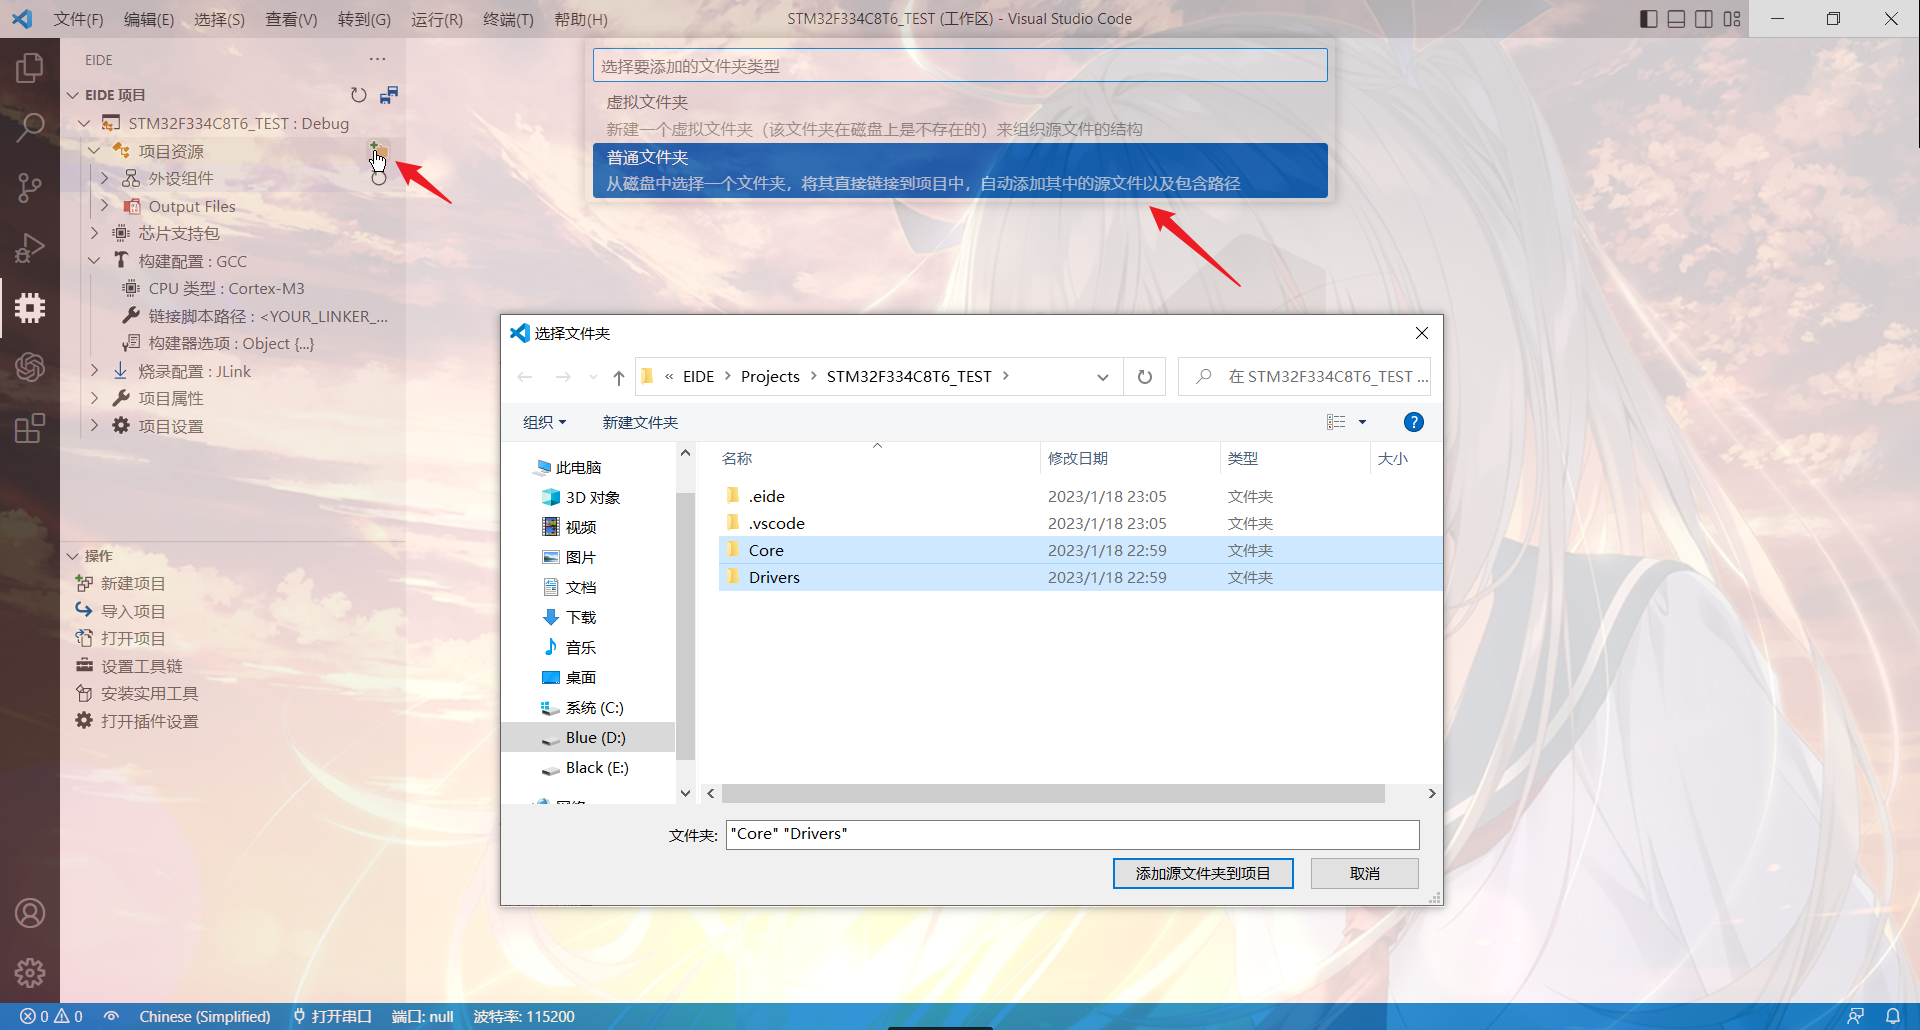The height and width of the screenshot is (1030, 1920).
Task: Open the Manage gear icon
Action: (30, 972)
